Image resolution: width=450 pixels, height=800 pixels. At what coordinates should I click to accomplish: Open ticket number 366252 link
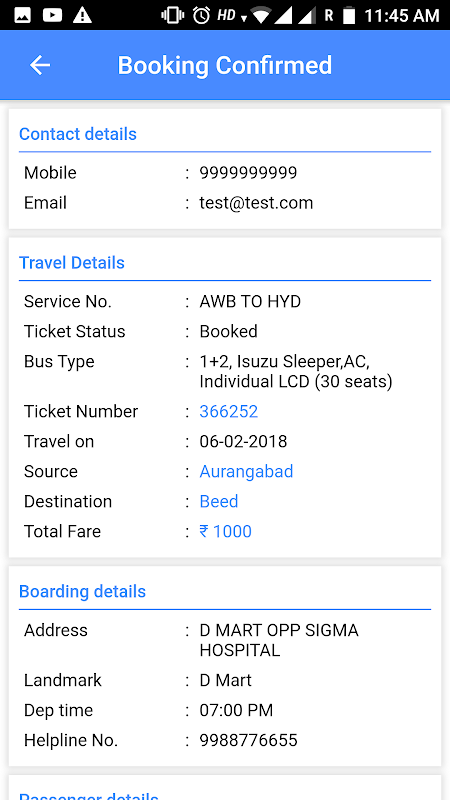coord(229,411)
